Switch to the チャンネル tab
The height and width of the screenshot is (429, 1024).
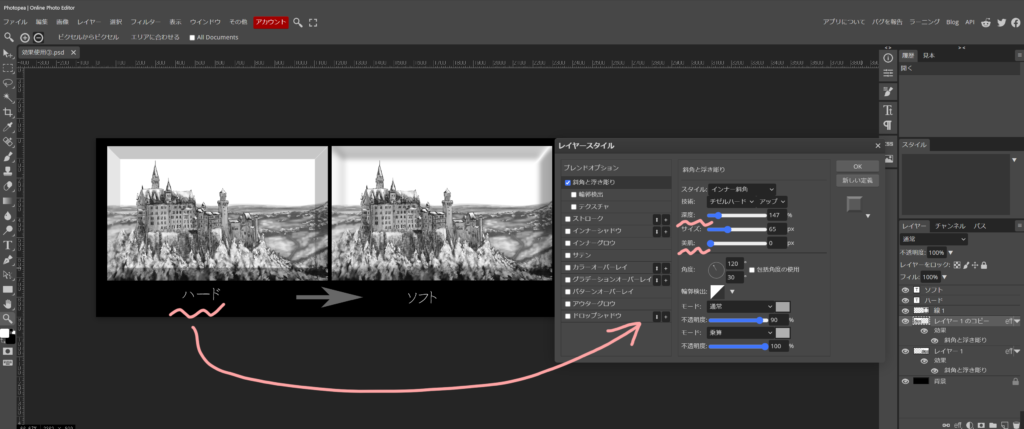pos(952,227)
